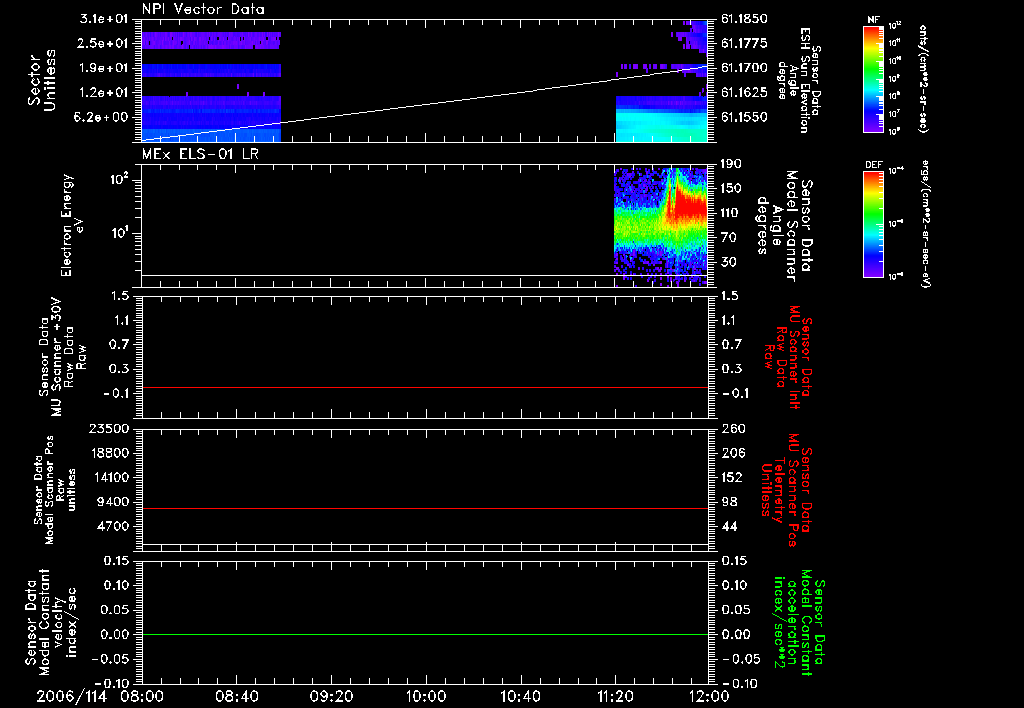Click the NF color scale bar
This screenshot has height=708, width=1024.
point(874,78)
